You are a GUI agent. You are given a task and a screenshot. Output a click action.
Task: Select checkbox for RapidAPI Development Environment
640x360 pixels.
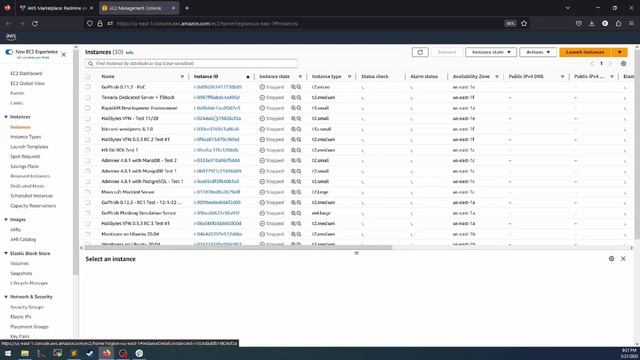88,108
